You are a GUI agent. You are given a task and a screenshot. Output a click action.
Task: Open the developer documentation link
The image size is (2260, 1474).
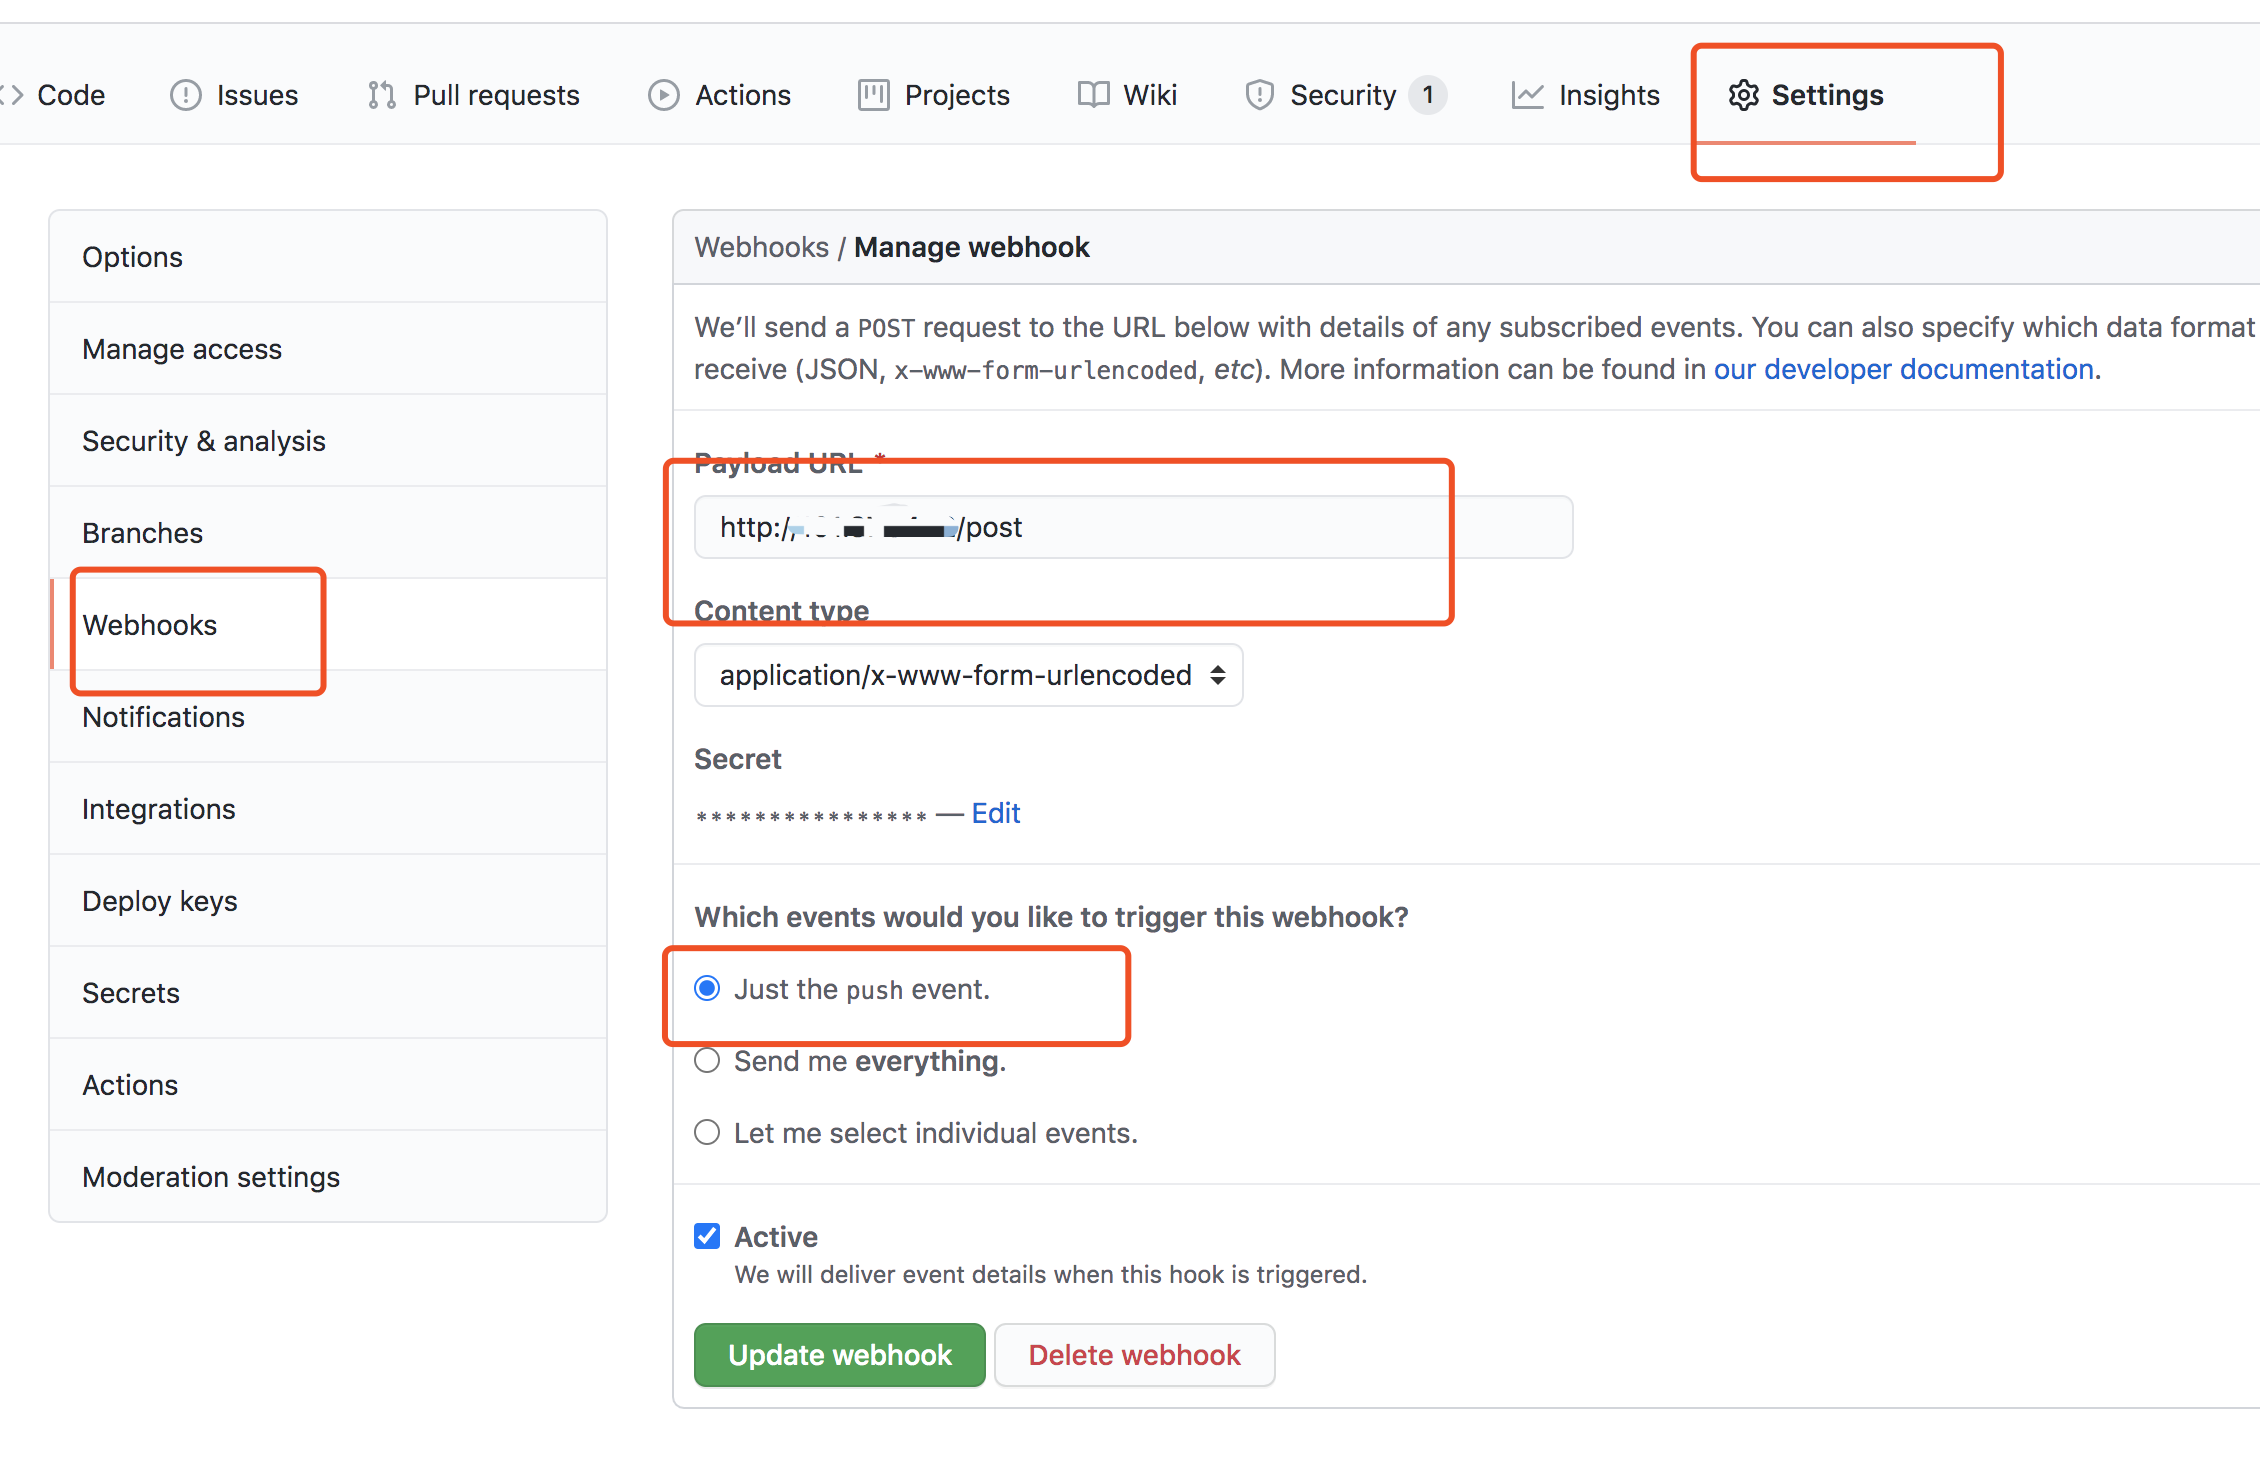tap(1904, 369)
